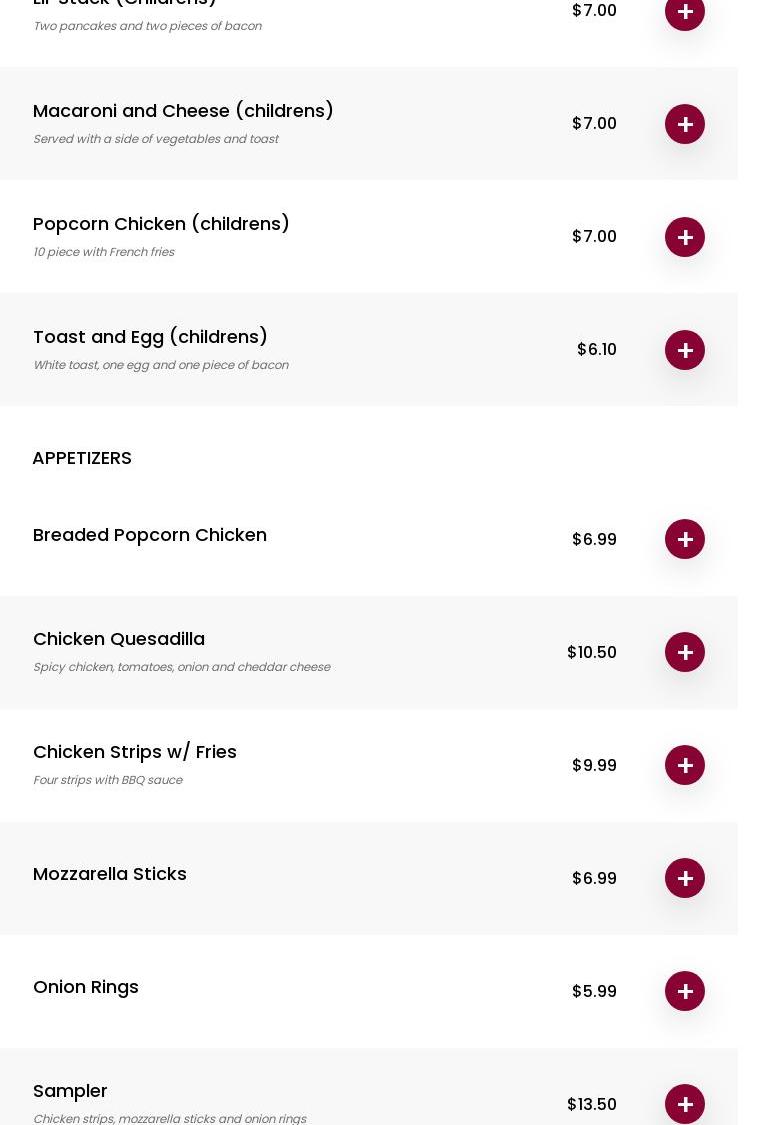
Task: Add the $7.00 pancakes and bacon item
Action: point(685,12)
